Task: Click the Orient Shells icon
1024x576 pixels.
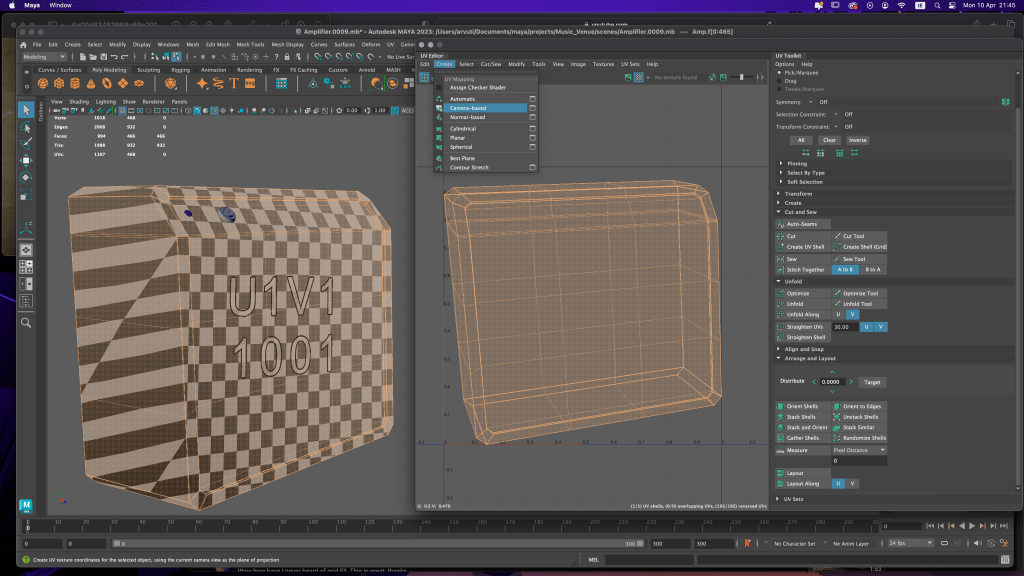Action: (780, 406)
